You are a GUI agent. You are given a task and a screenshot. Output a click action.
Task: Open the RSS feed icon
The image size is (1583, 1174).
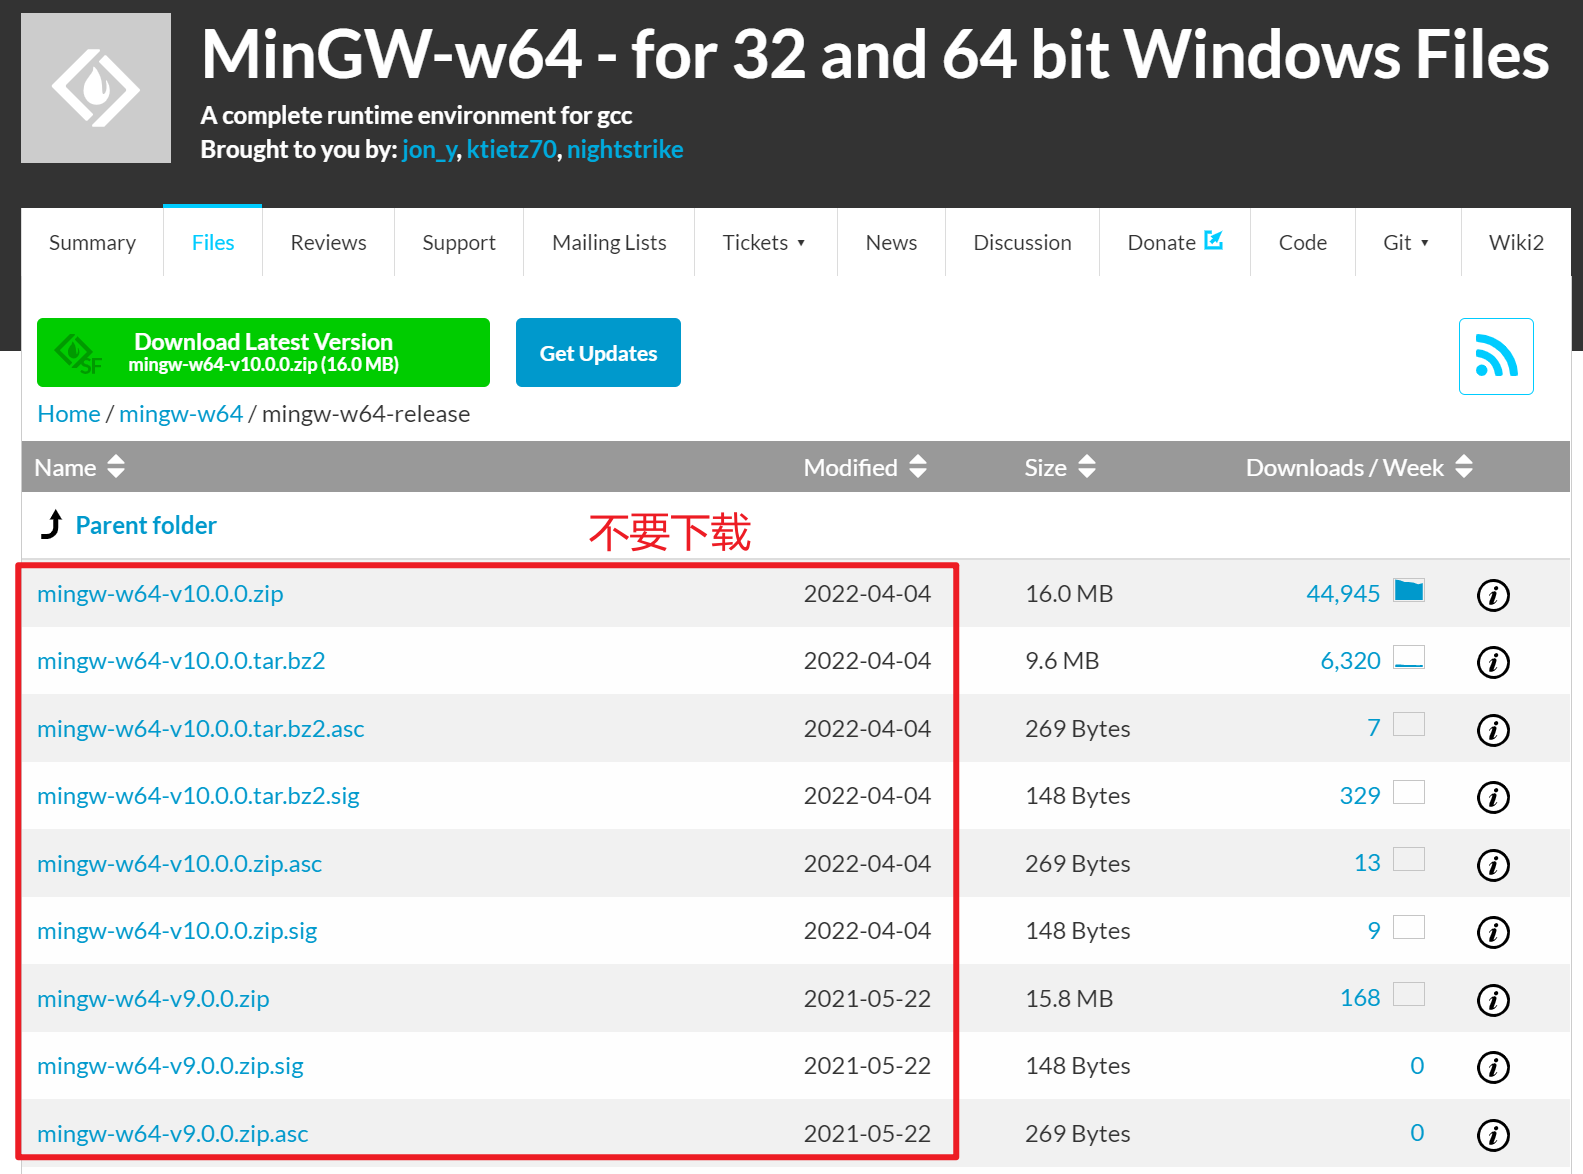[1496, 356]
